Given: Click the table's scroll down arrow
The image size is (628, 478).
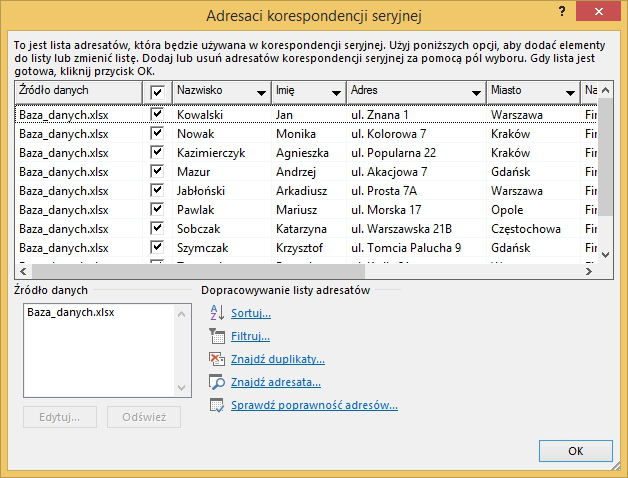Looking at the screenshot, I should point(606,254).
